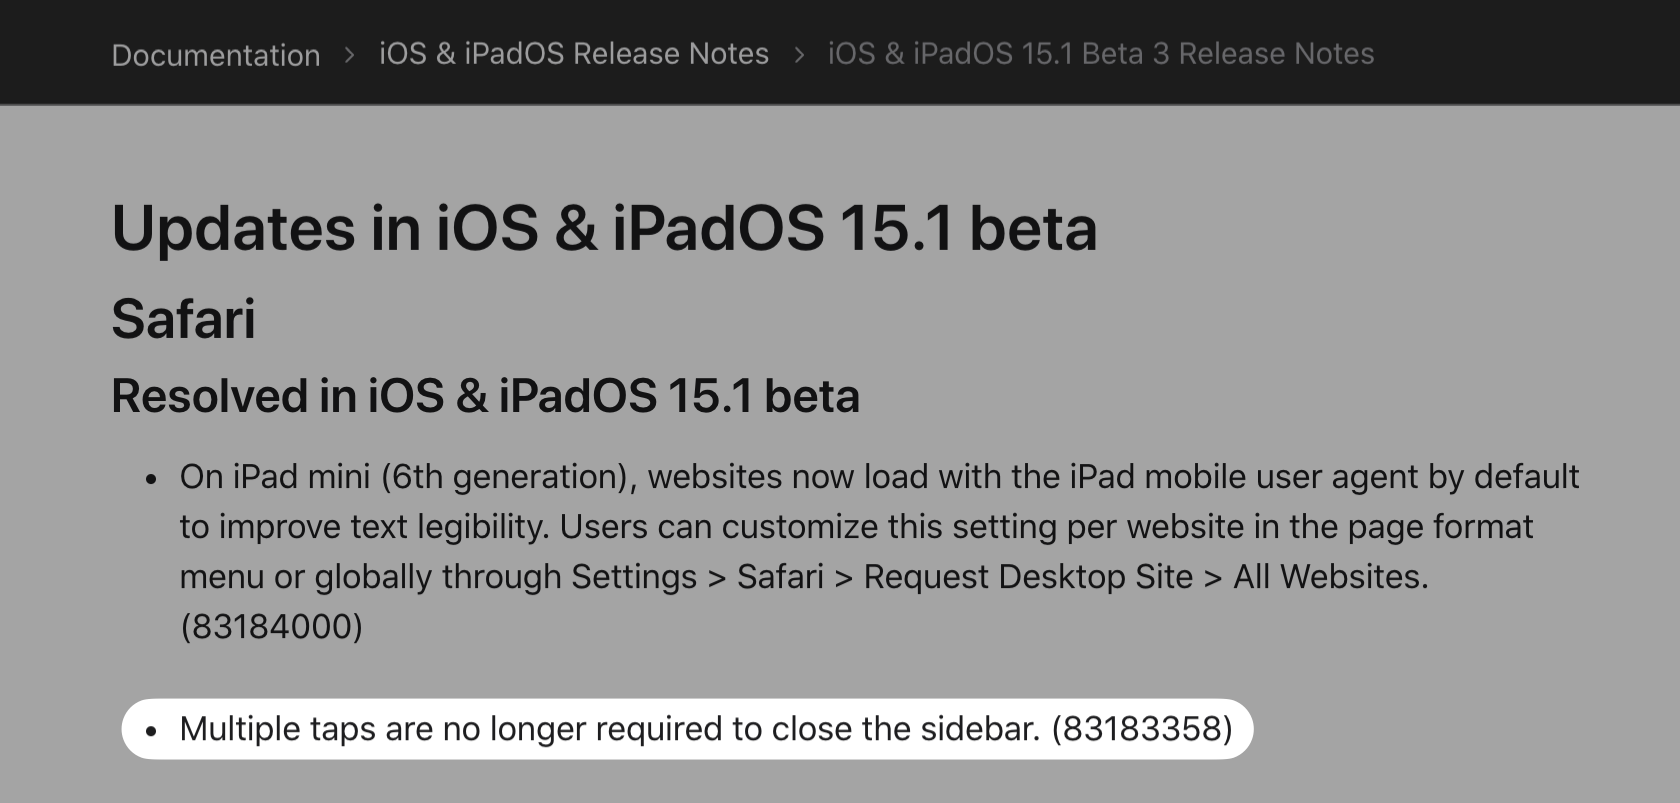Click the chevron before 15.1 Beta 3 Release Notes
The image size is (1680, 803).
coord(799,55)
